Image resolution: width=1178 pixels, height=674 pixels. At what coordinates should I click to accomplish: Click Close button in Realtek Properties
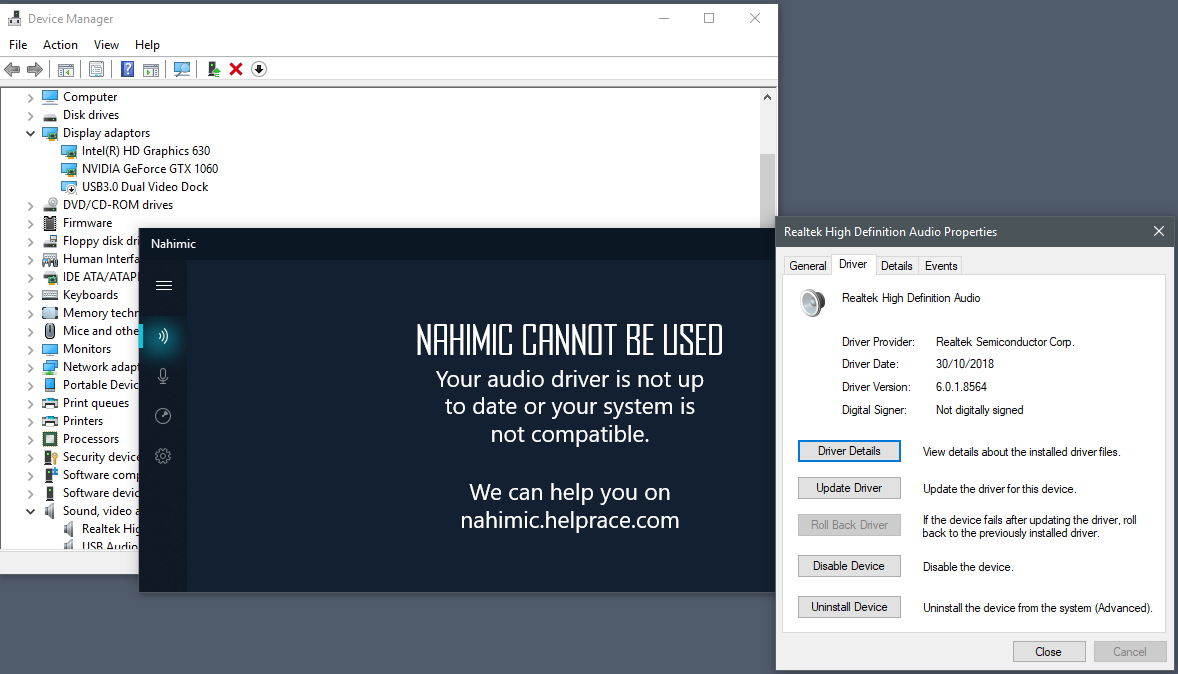tap(1049, 651)
